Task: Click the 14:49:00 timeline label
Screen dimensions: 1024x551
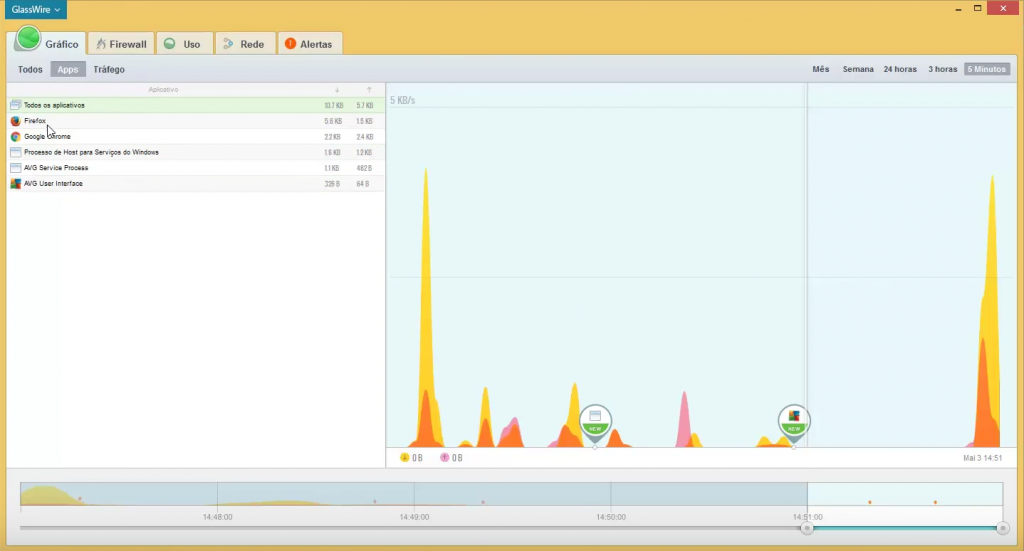Action: point(414,517)
